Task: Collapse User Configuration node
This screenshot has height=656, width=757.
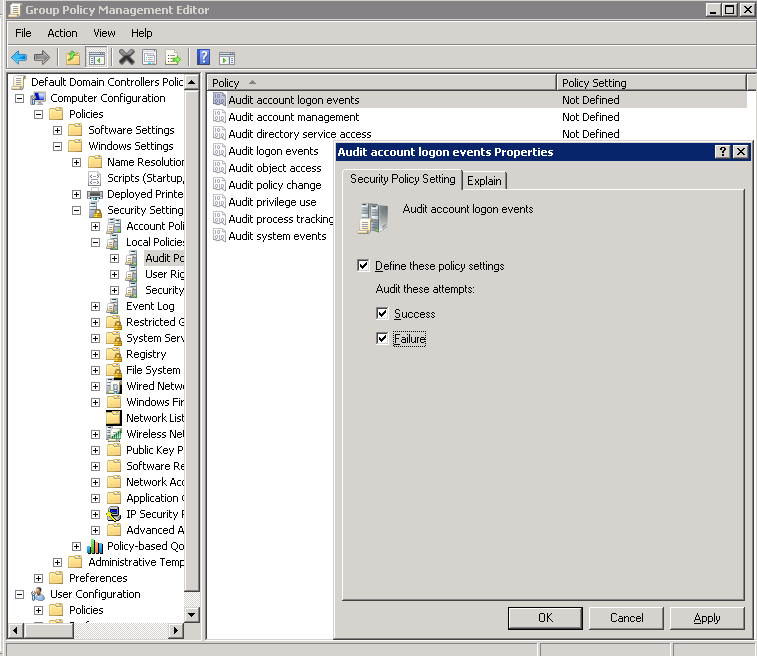Action: [x=19, y=594]
